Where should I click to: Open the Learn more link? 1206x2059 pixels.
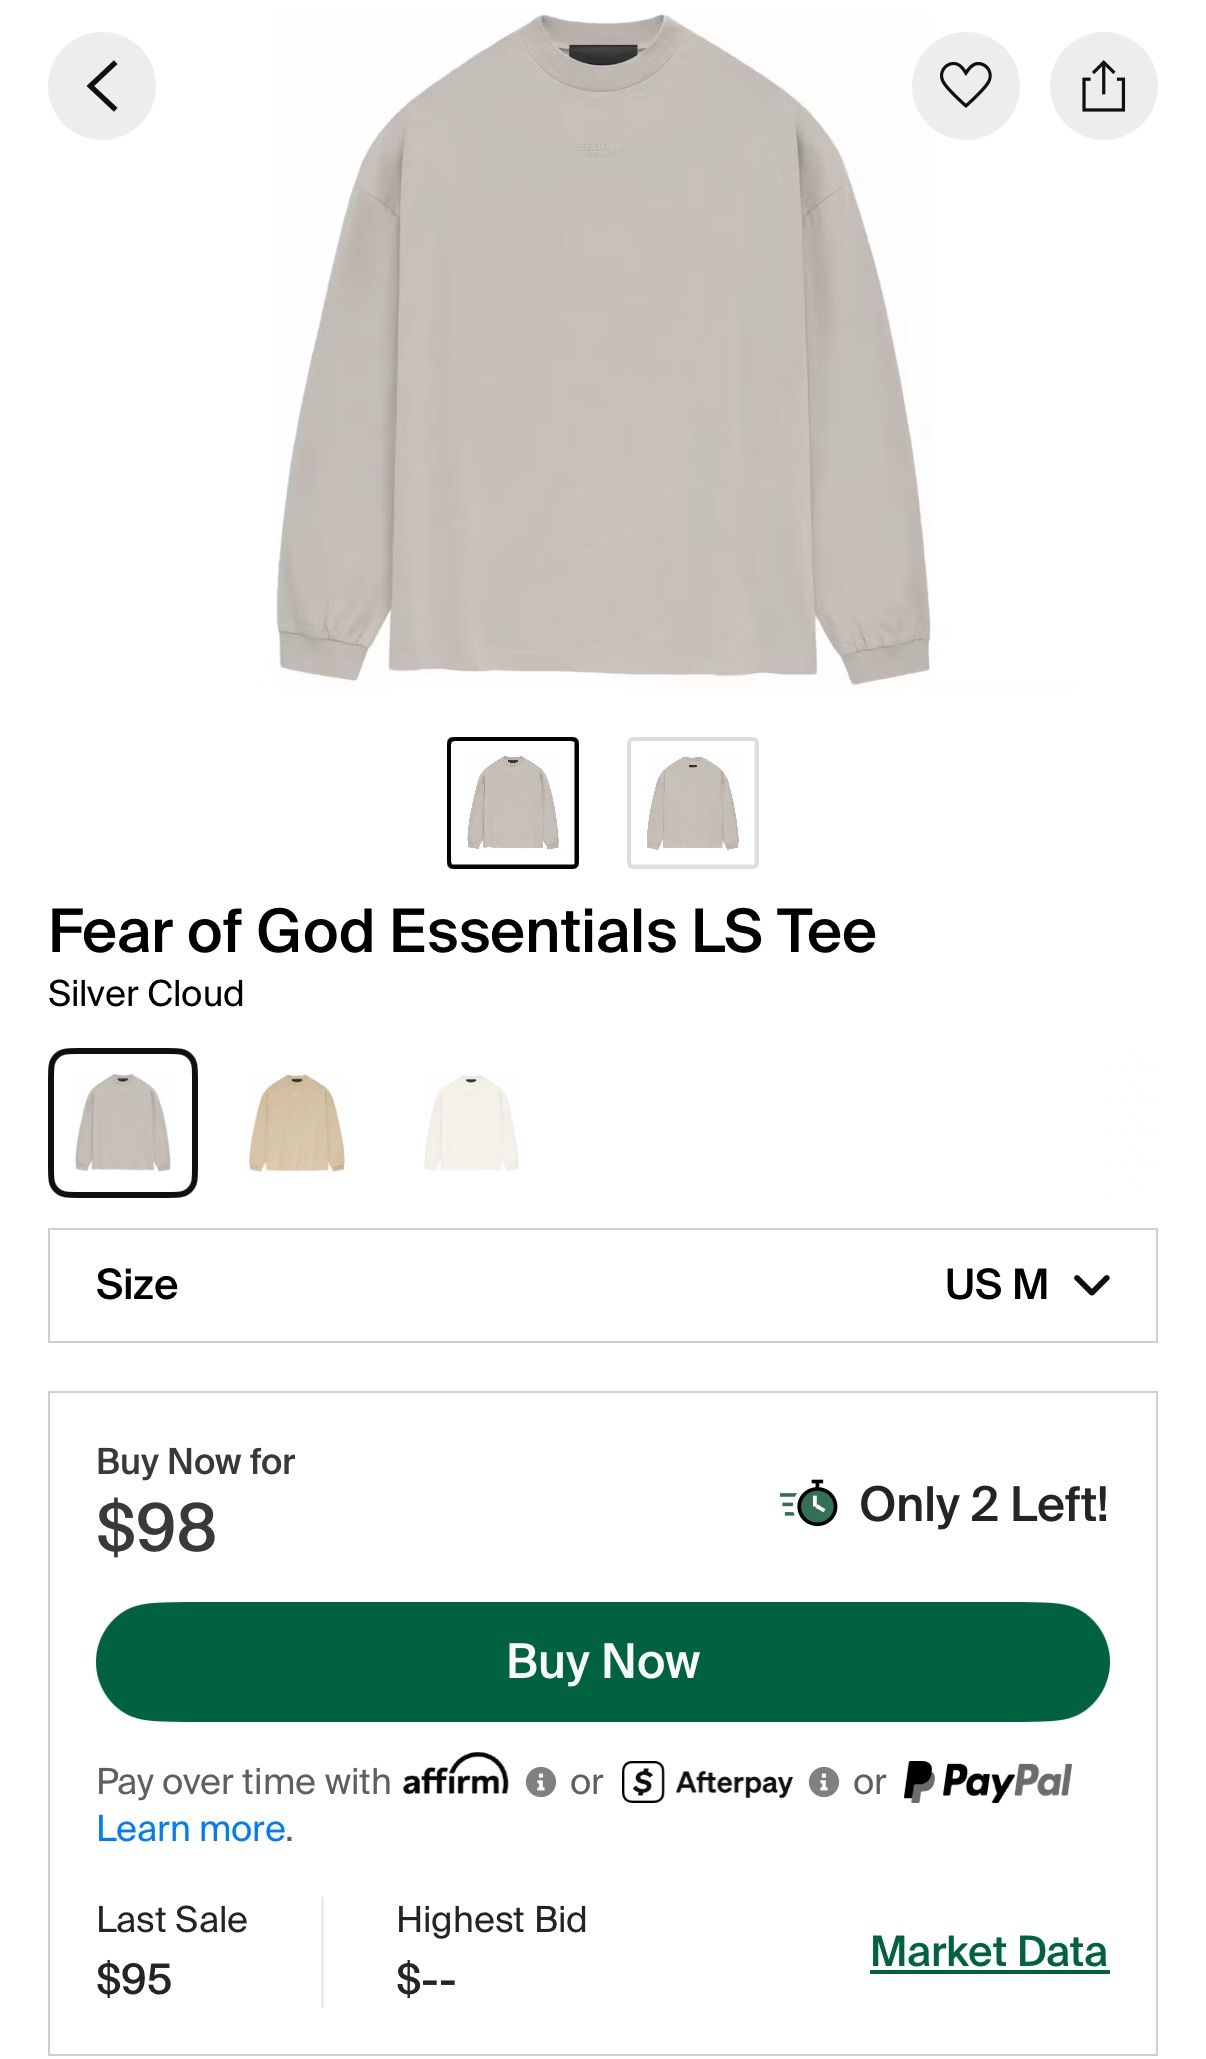[191, 1829]
